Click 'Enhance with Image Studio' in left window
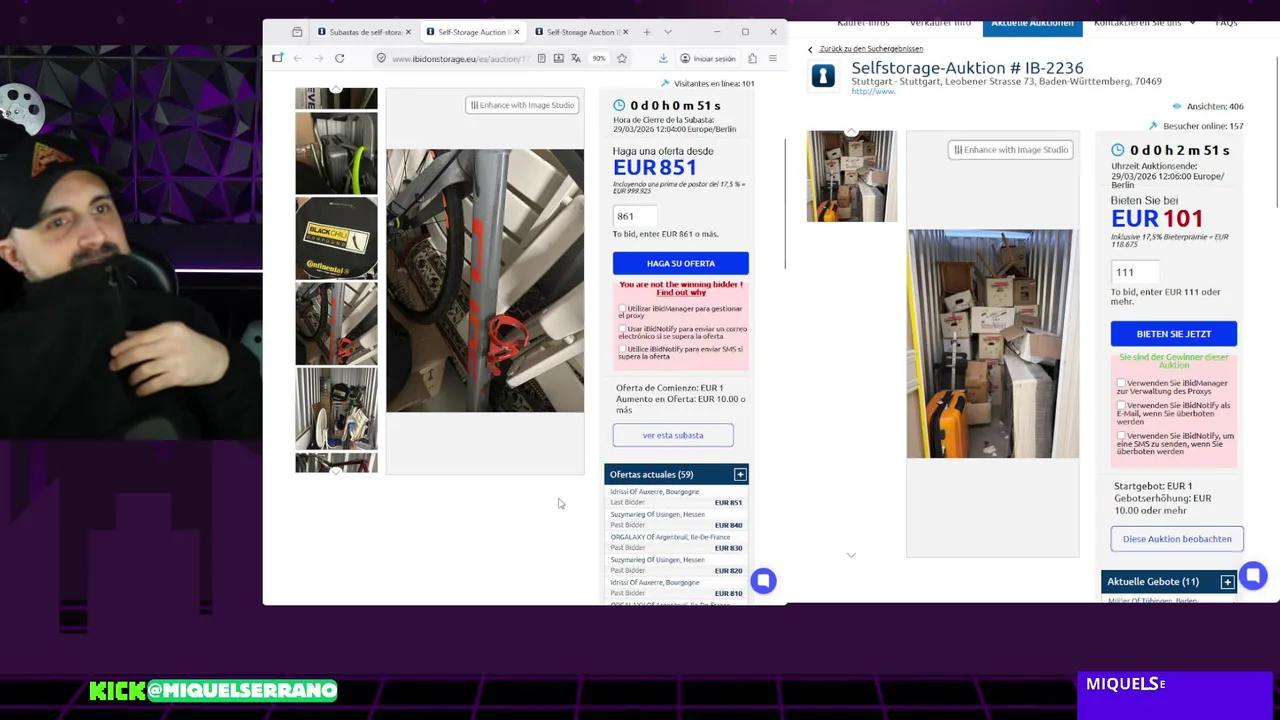 (x=522, y=105)
